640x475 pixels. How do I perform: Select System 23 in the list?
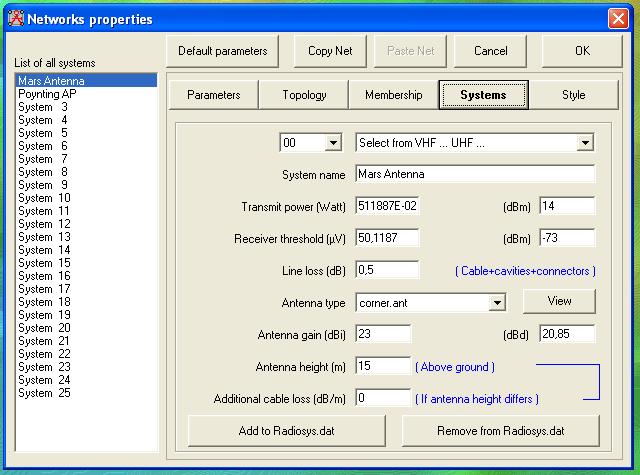coord(86,367)
